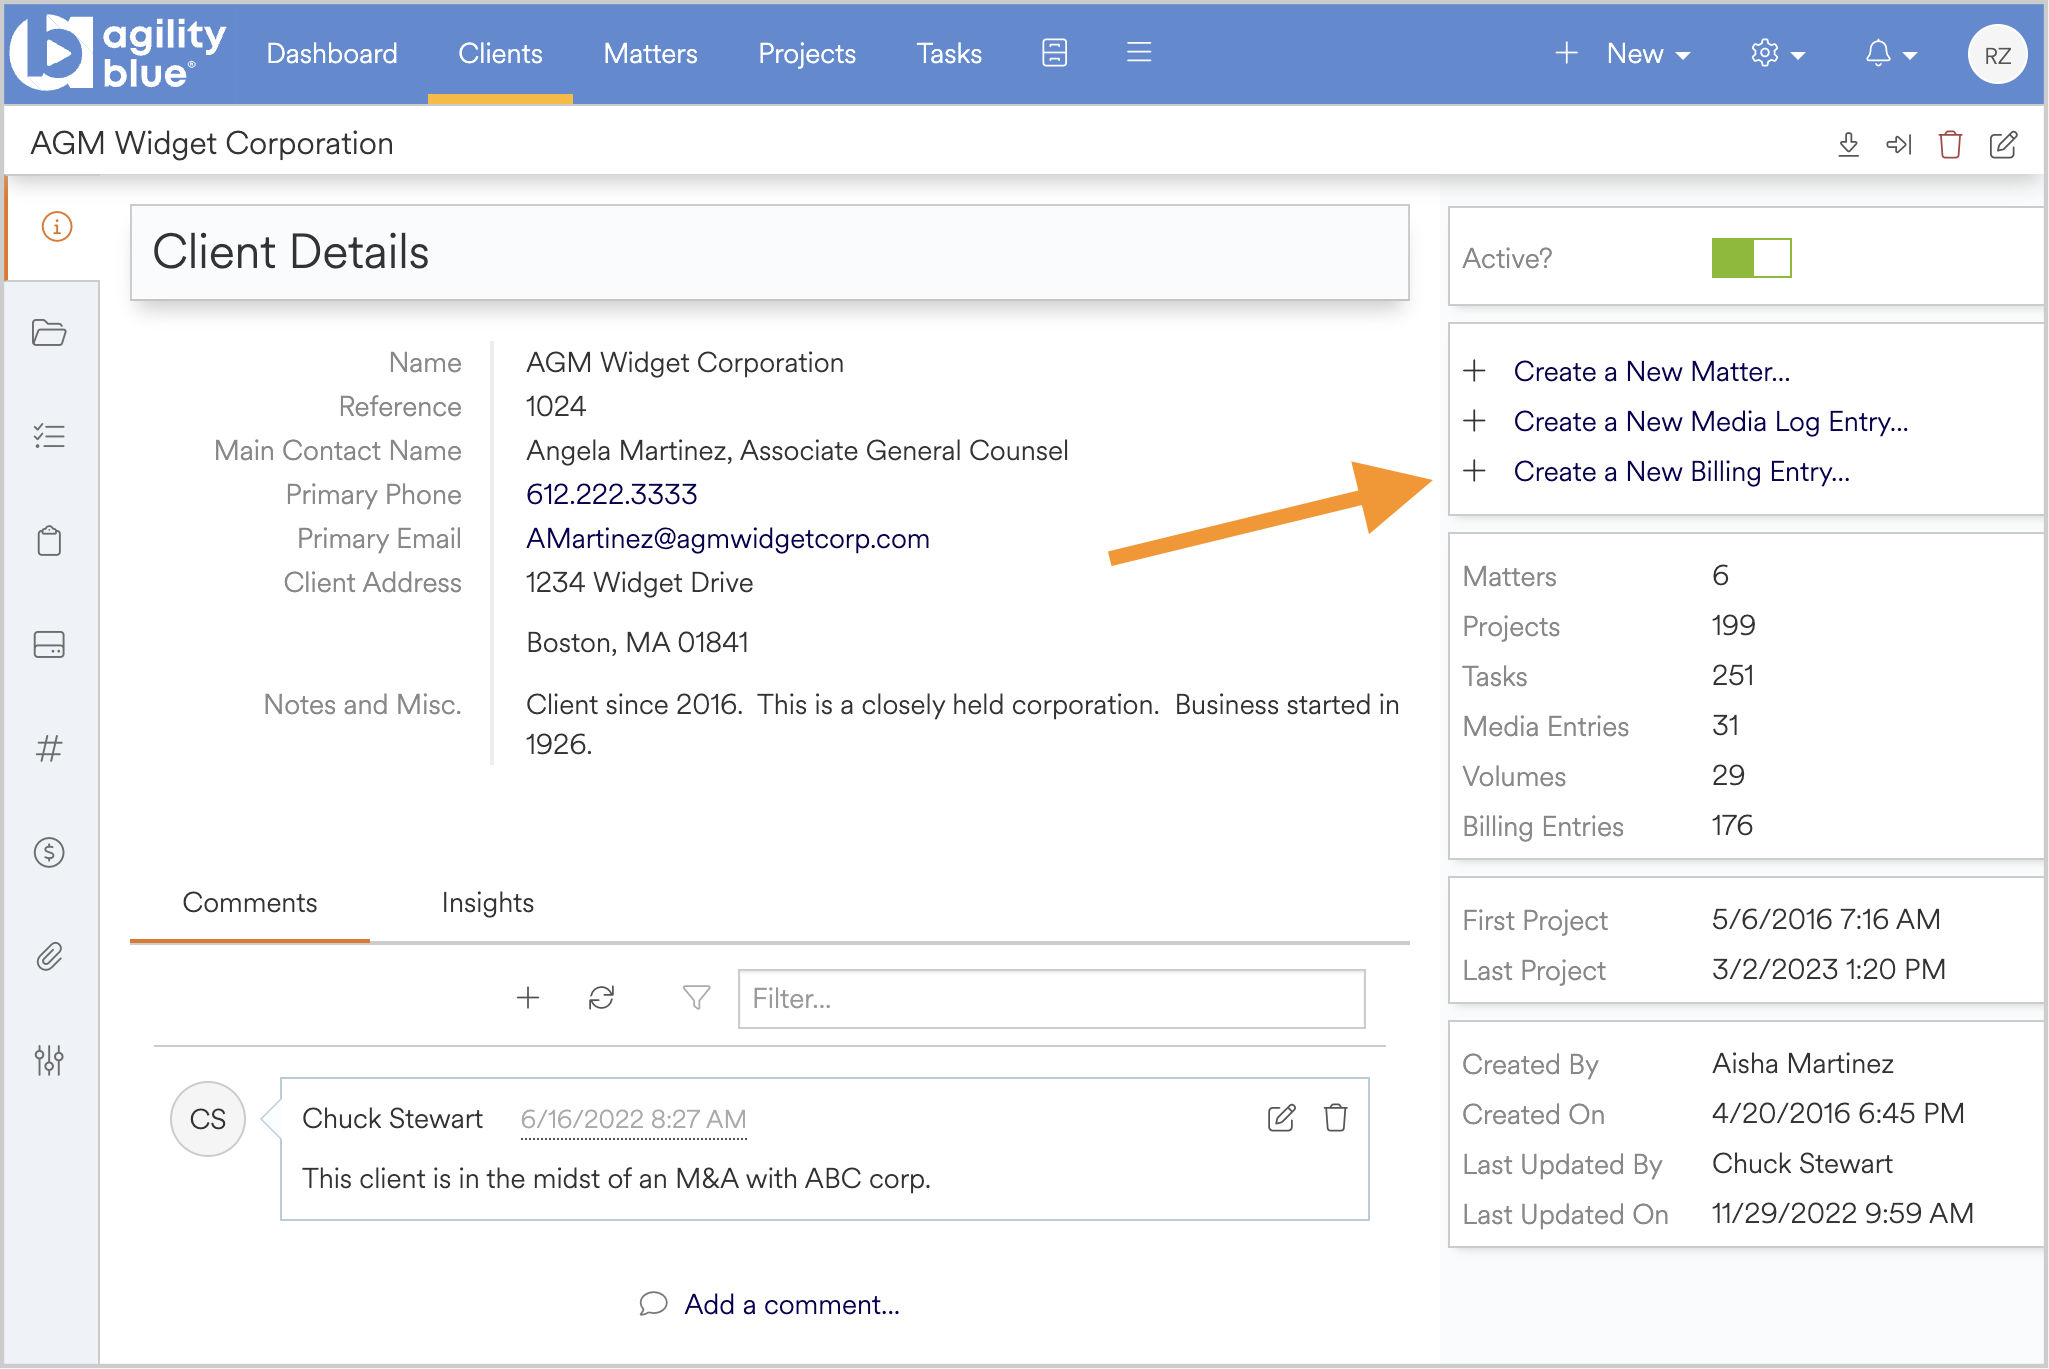Click the AMartinez@agmwidgetcorp.com email link

(727, 538)
